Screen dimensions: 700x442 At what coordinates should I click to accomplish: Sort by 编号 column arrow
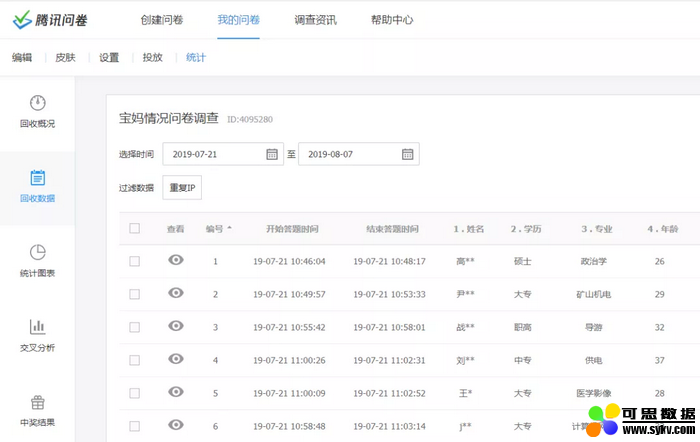229,228
